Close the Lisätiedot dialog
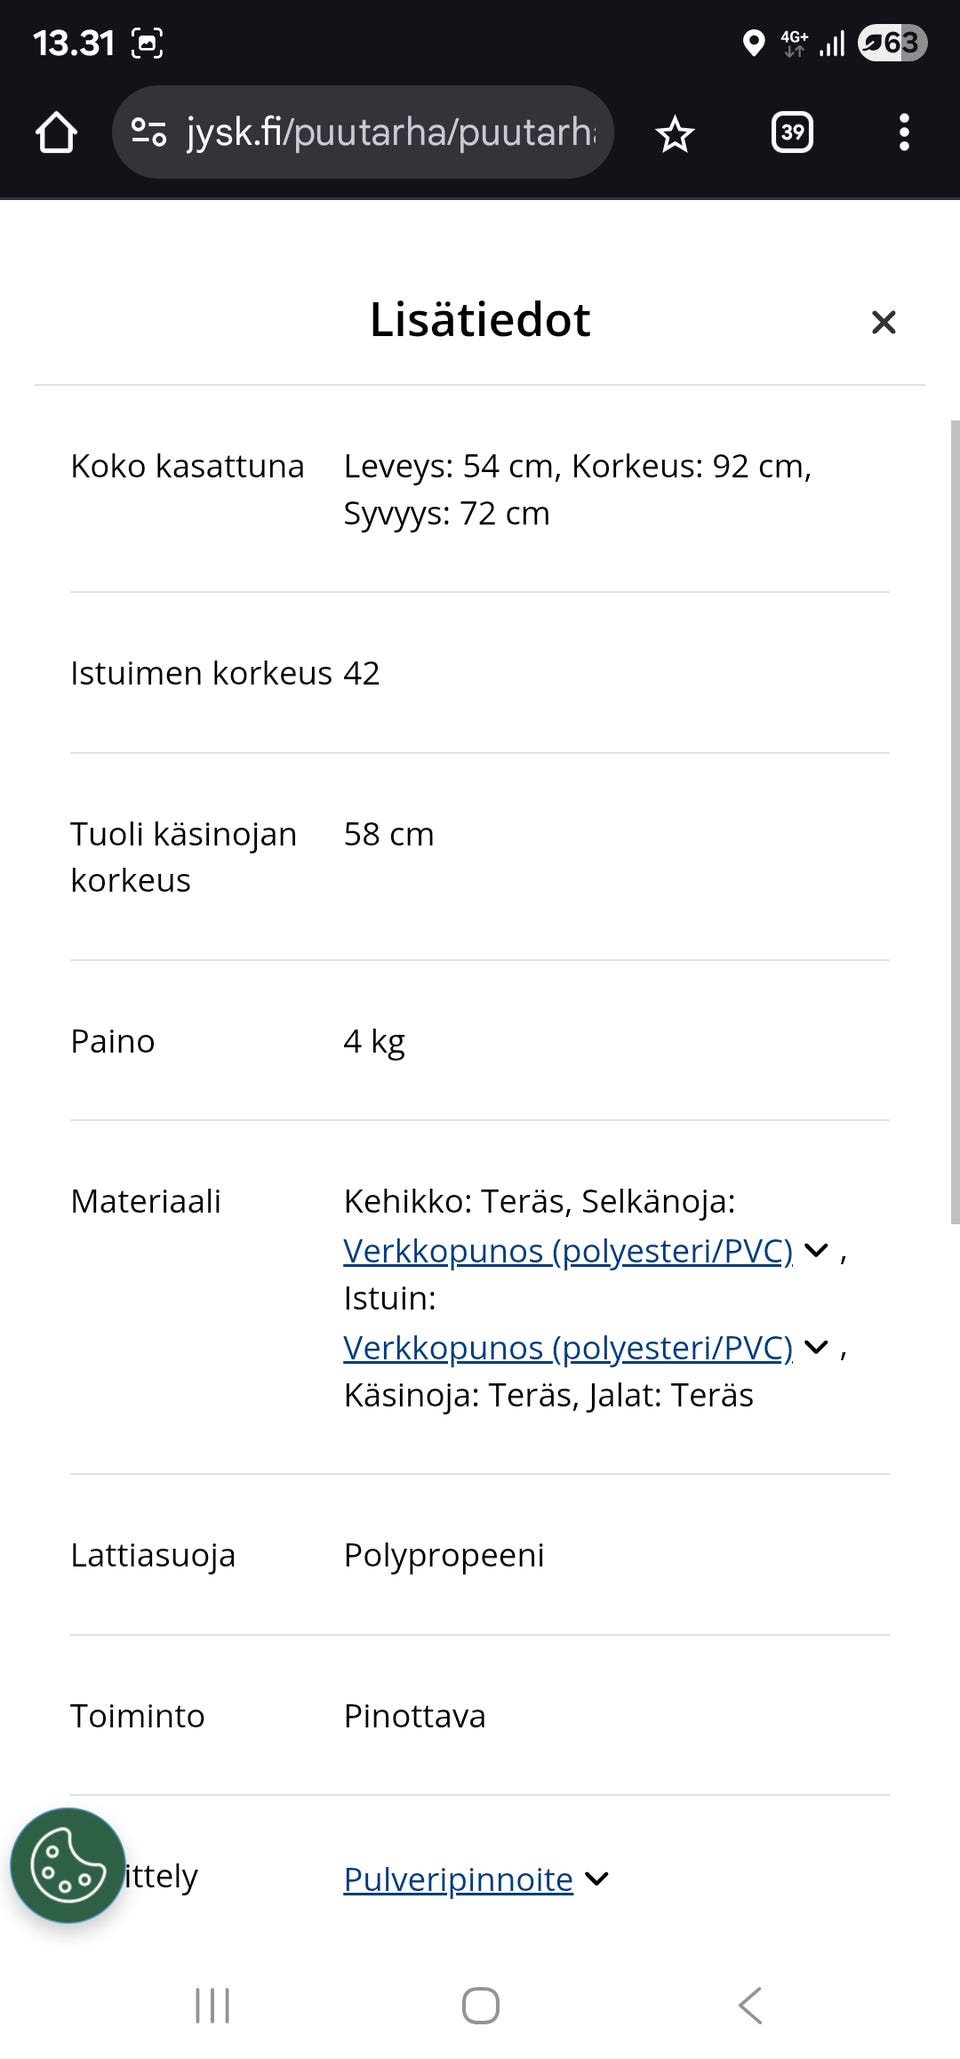This screenshot has height=2059, width=960. tap(884, 322)
